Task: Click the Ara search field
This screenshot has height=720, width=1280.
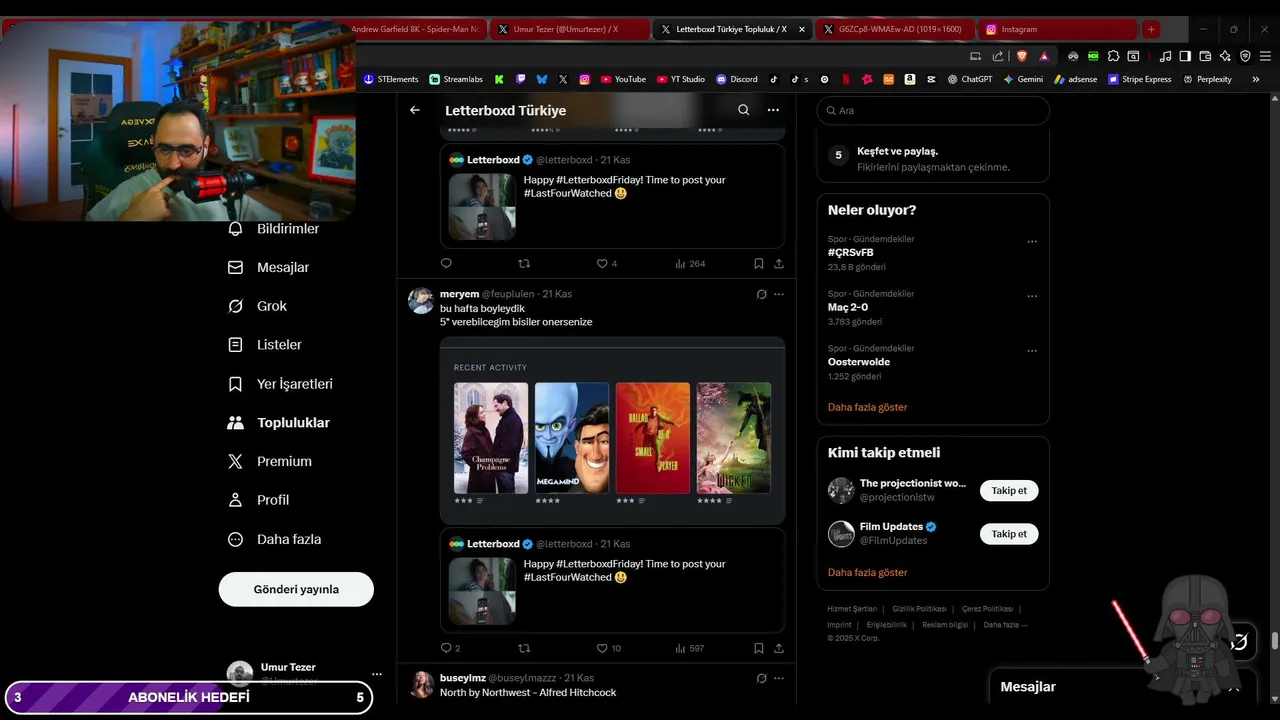Action: (933, 110)
